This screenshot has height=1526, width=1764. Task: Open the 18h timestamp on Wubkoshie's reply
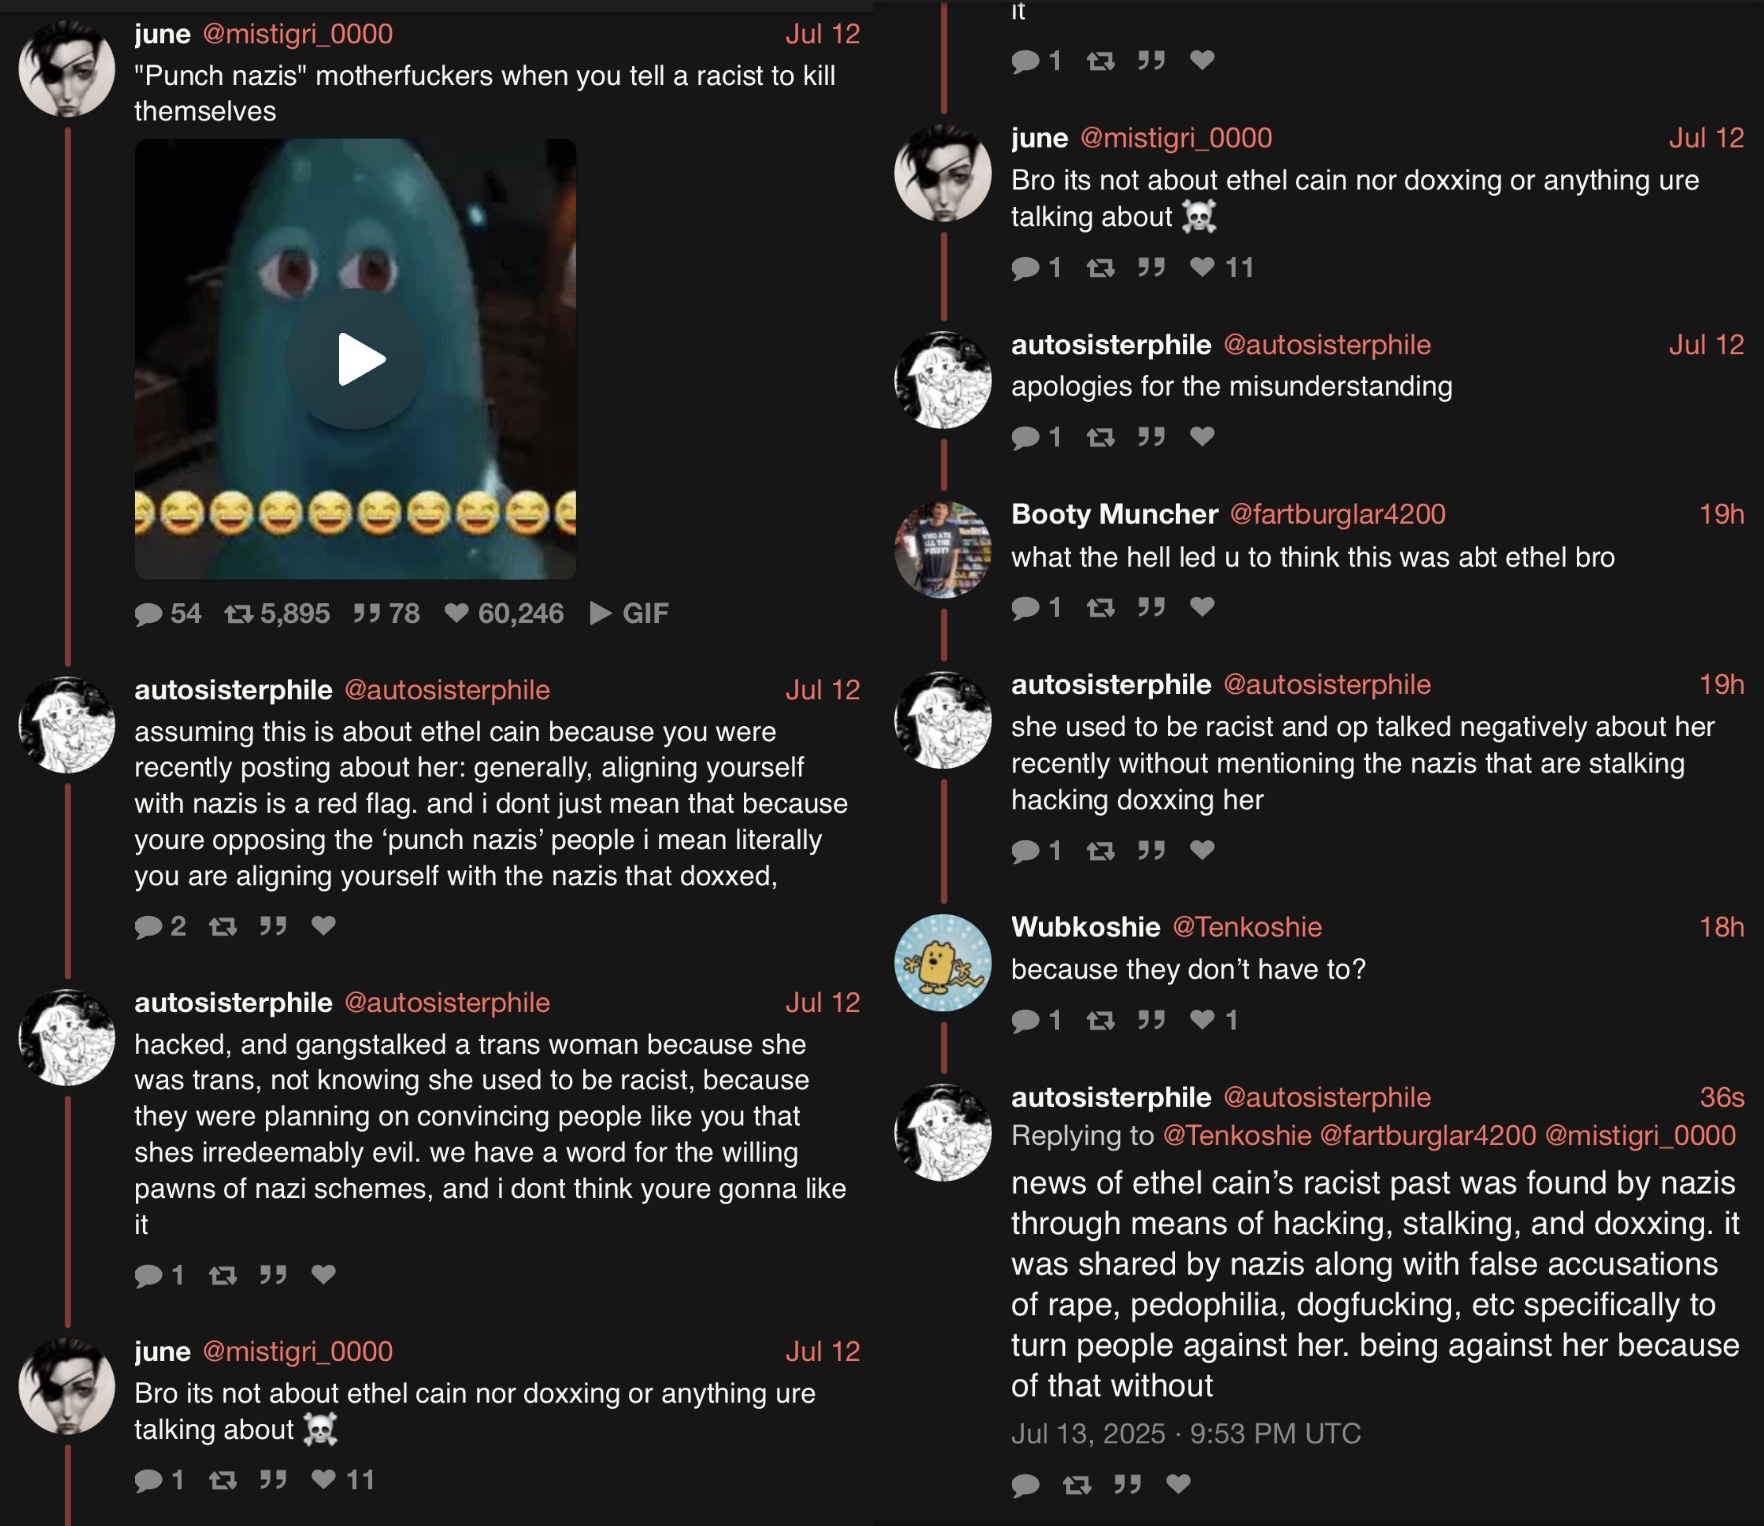(x=1721, y=927)
